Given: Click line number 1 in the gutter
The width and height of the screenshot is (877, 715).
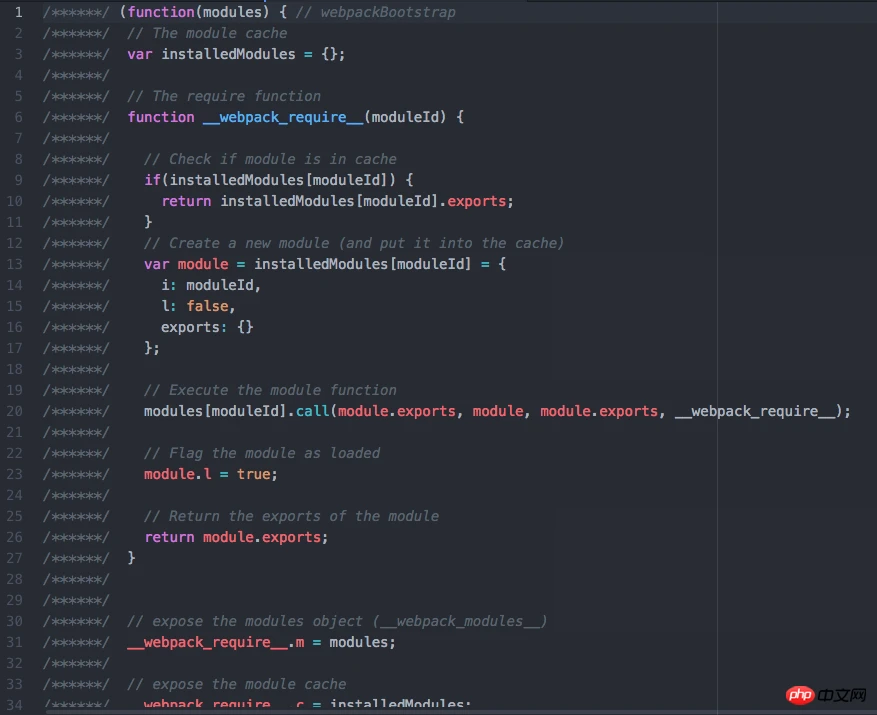Looking at the screenshot, I should coord(18,12).
